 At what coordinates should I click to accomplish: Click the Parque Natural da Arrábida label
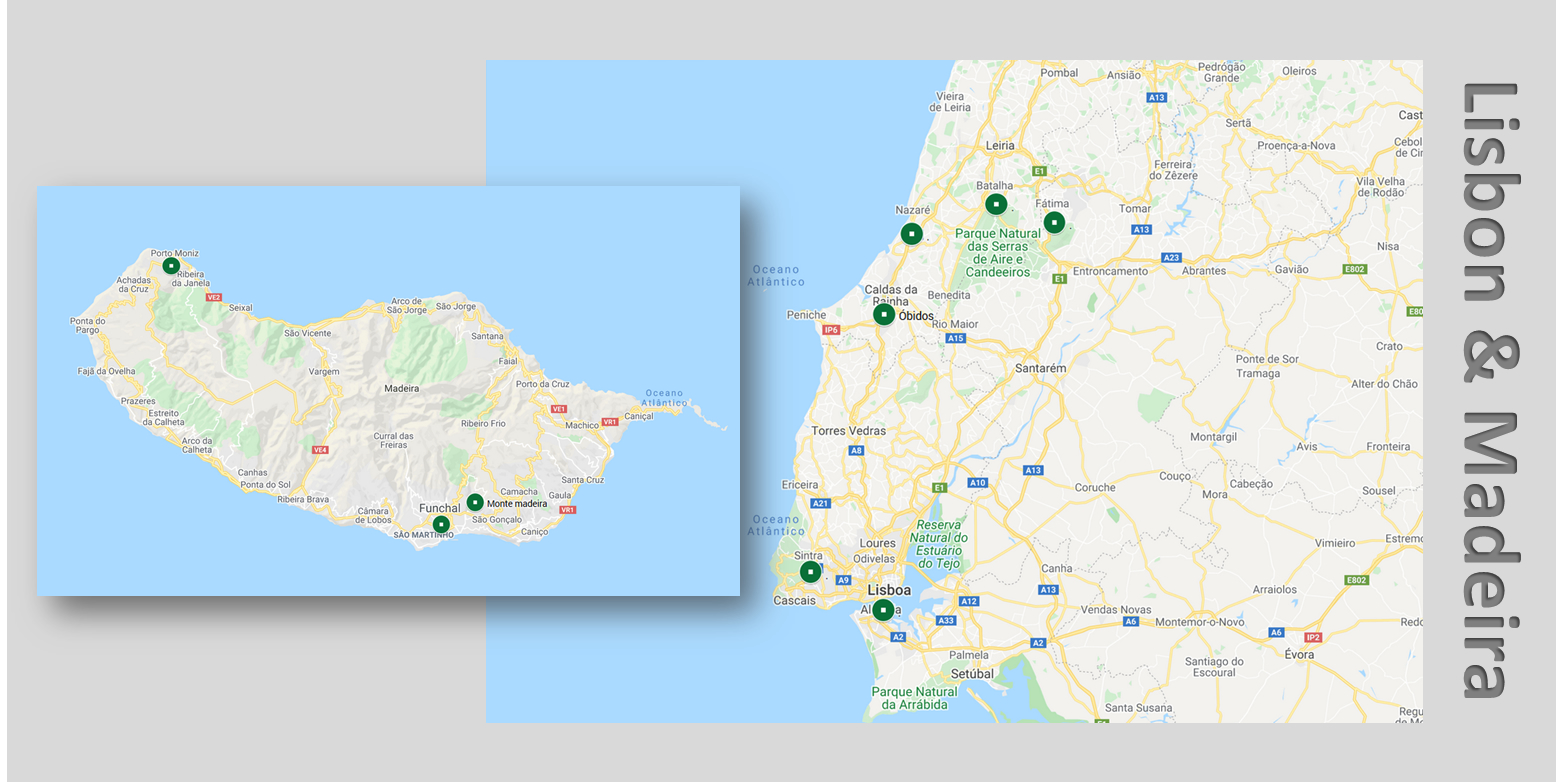pos(915,698)
